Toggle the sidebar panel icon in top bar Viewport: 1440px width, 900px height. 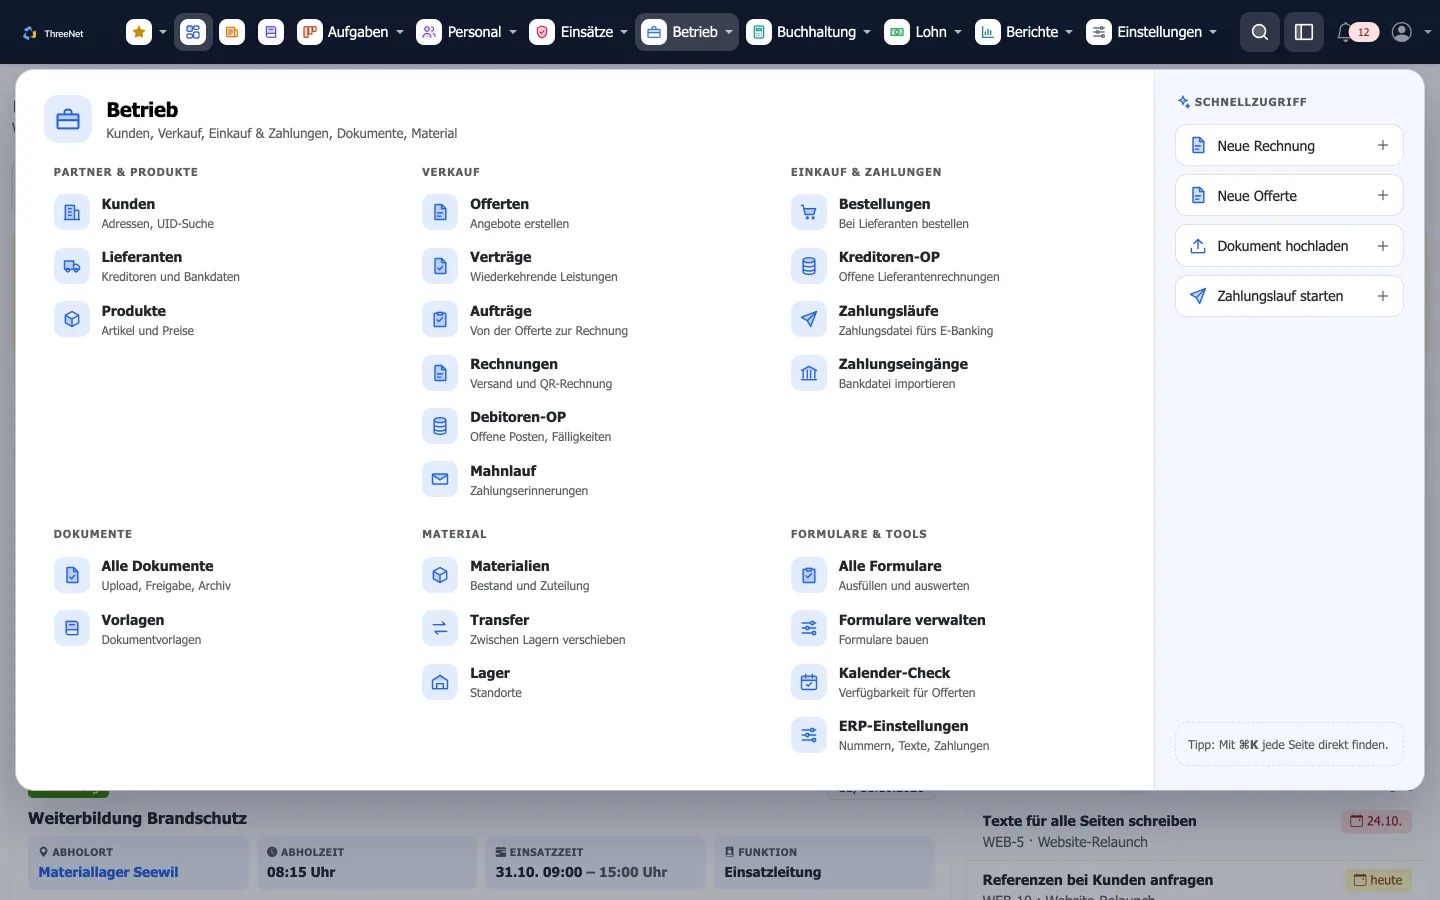click(1304, 32)
